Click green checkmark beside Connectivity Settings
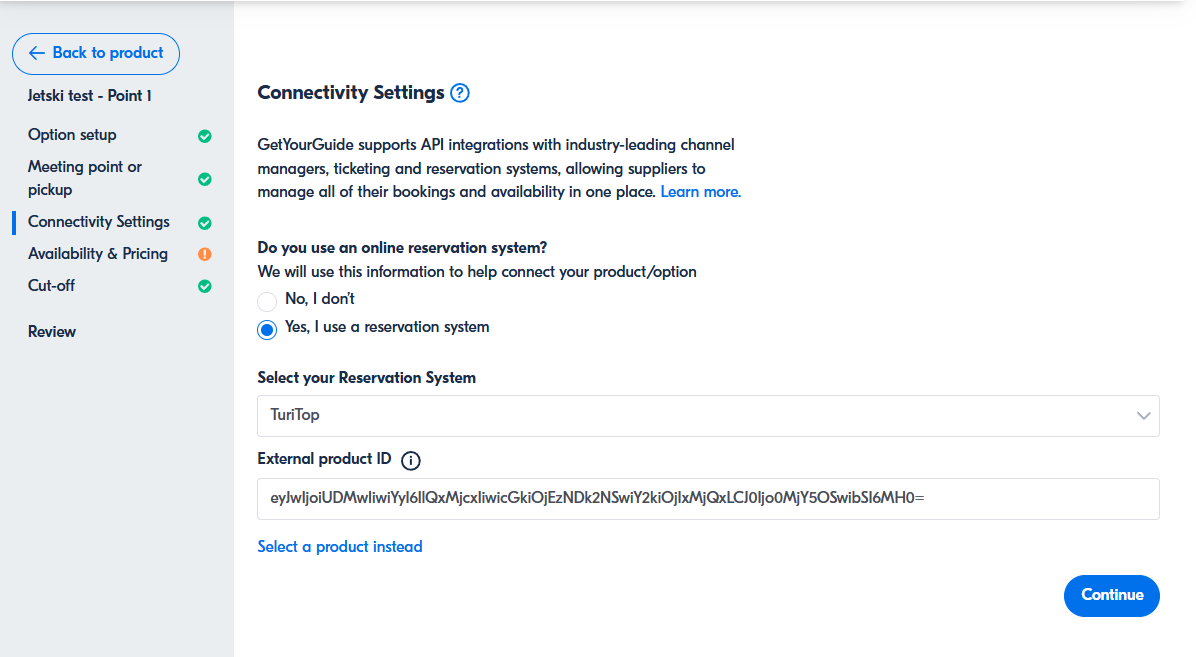 [x=205, y=223]
